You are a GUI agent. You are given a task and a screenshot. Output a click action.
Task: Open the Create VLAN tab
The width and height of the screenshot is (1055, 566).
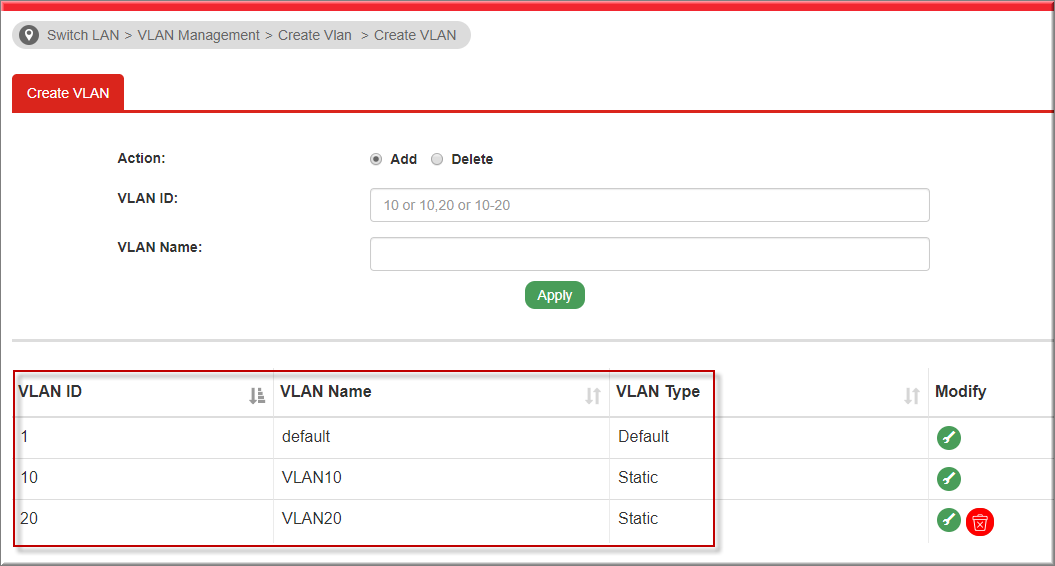(x=68, y=93)
